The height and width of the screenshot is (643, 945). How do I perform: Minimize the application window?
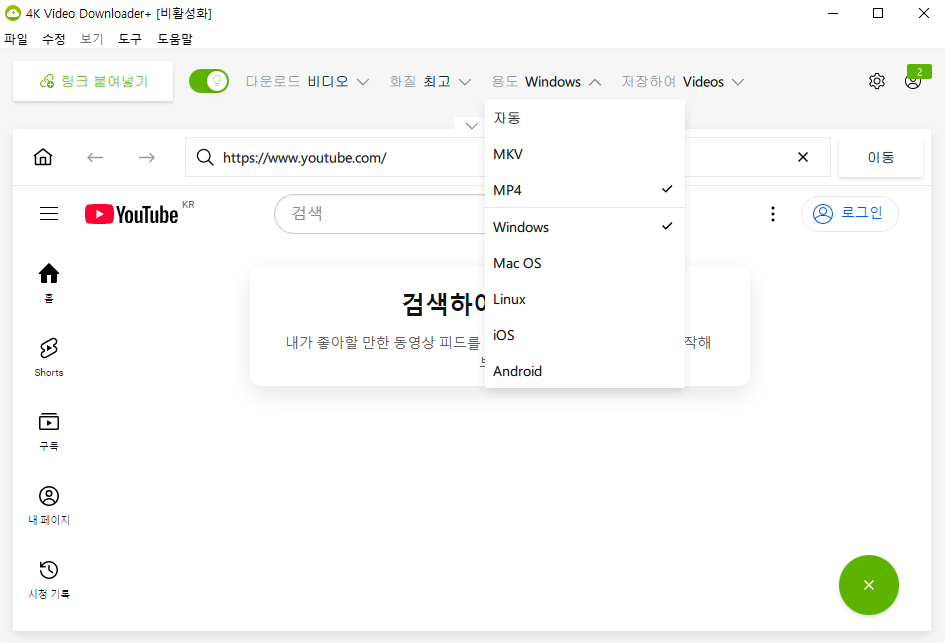pos(833,13)
